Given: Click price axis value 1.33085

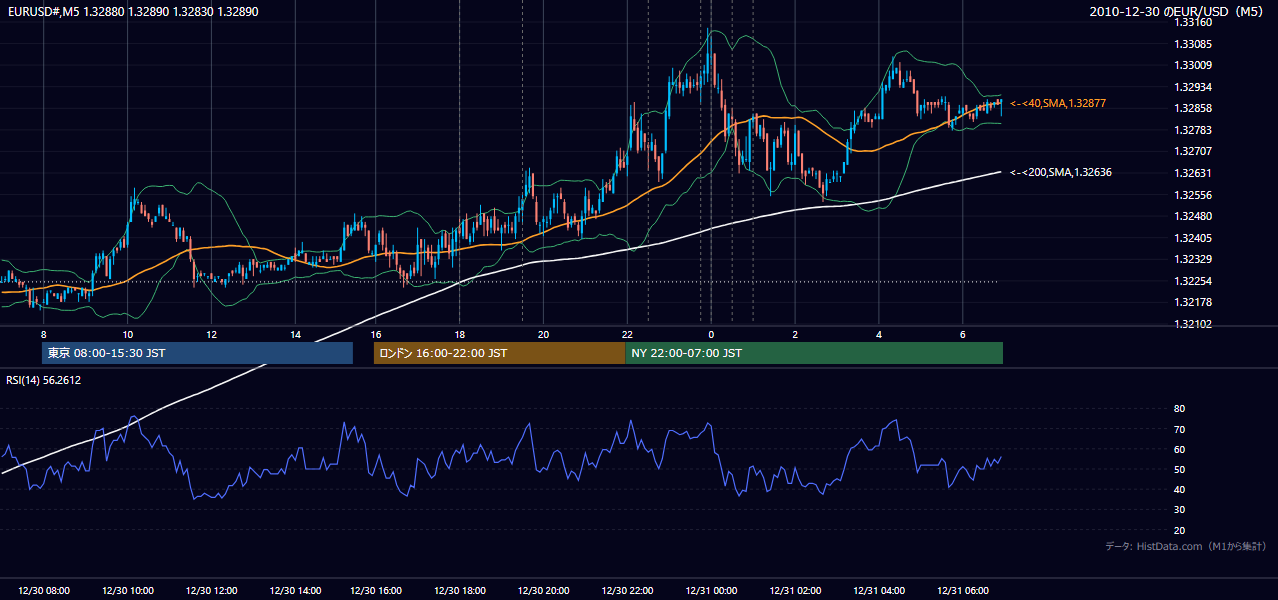Looking at the screenshot, I should (1193, 44).
